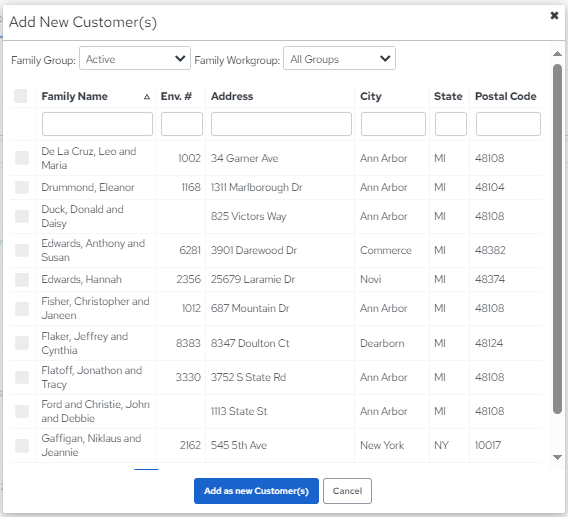The width and height of the screenshot is (568, 517).
Task: Click the Address column header
Action: click(x=232, y=96)
